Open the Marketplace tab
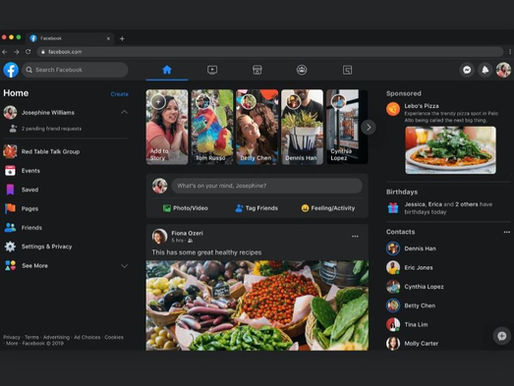Viewport: 514px width, 386px height. [257, 70]
